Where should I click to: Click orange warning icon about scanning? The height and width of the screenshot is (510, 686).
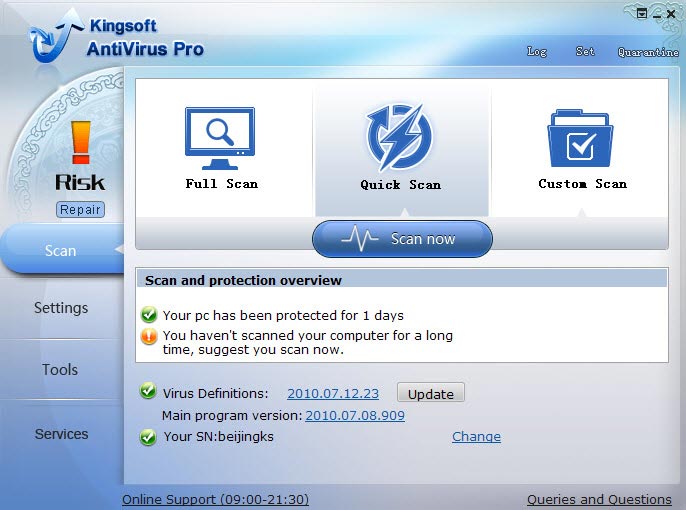click(x=149, y=336)
